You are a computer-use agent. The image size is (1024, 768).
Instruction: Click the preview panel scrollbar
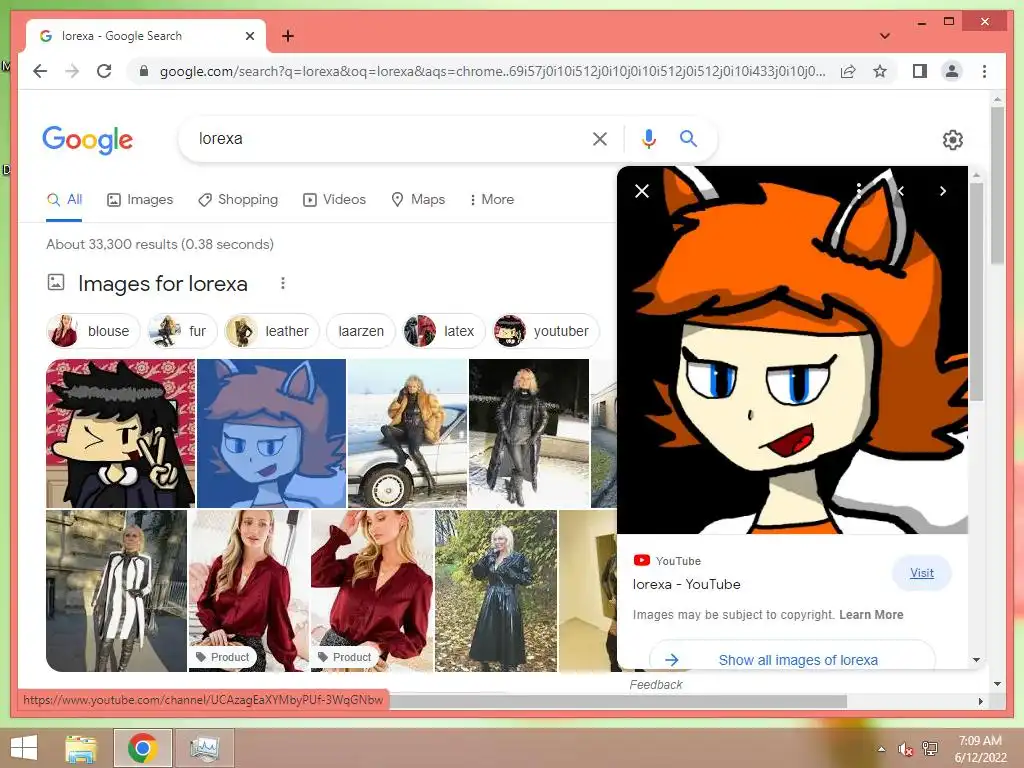[x=976, y=292]
